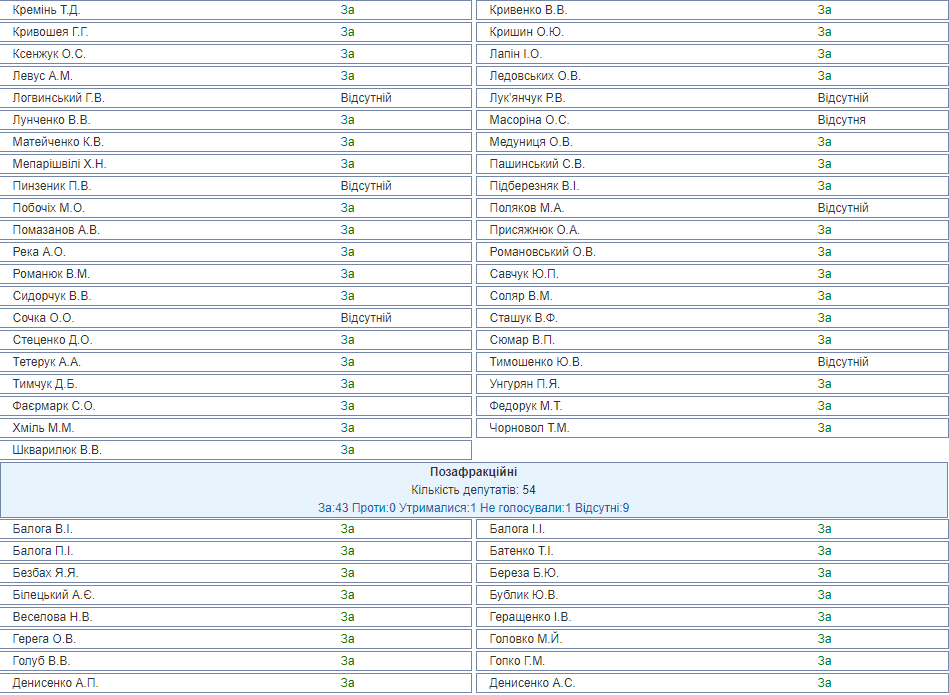Viewport: 949px width, 695px height.
Task: Click Поляков М.А. name
Action: pyautogui.click(x=527, y=208)
